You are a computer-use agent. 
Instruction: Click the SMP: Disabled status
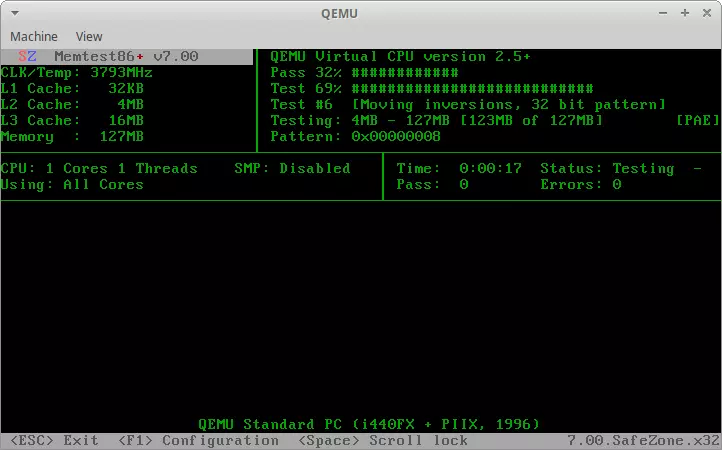292,169
